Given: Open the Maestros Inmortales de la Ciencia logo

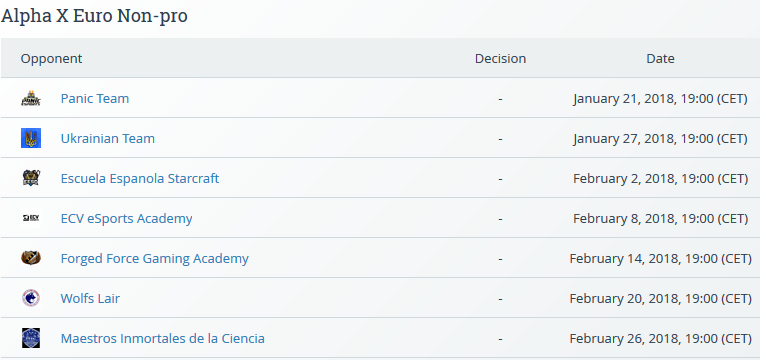Looking at the screenshot, I should 31,338.
